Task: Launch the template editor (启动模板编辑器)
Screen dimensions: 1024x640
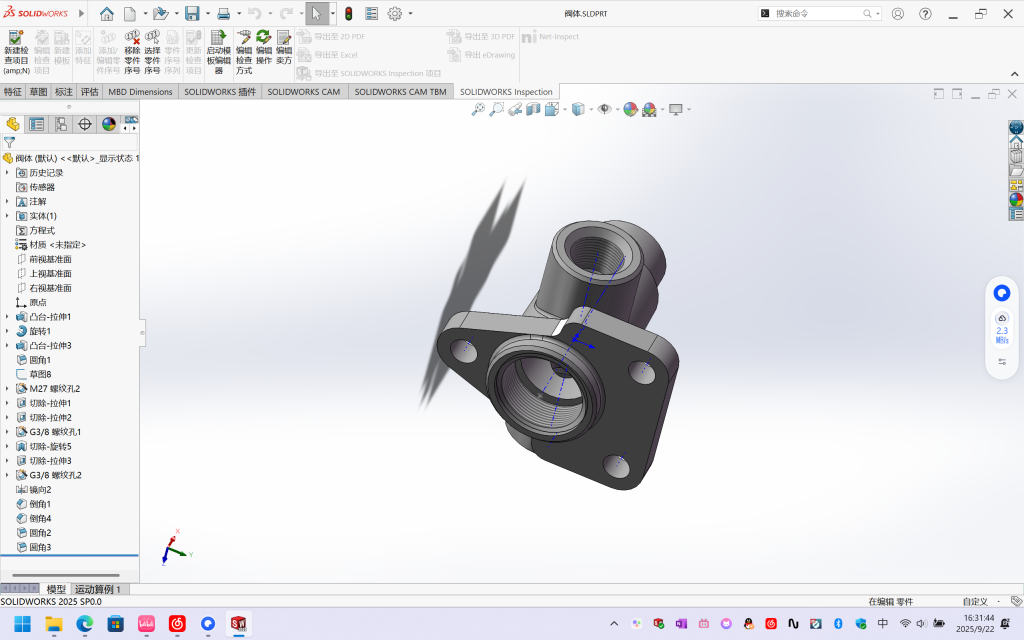Action: (x=217, y=38)
